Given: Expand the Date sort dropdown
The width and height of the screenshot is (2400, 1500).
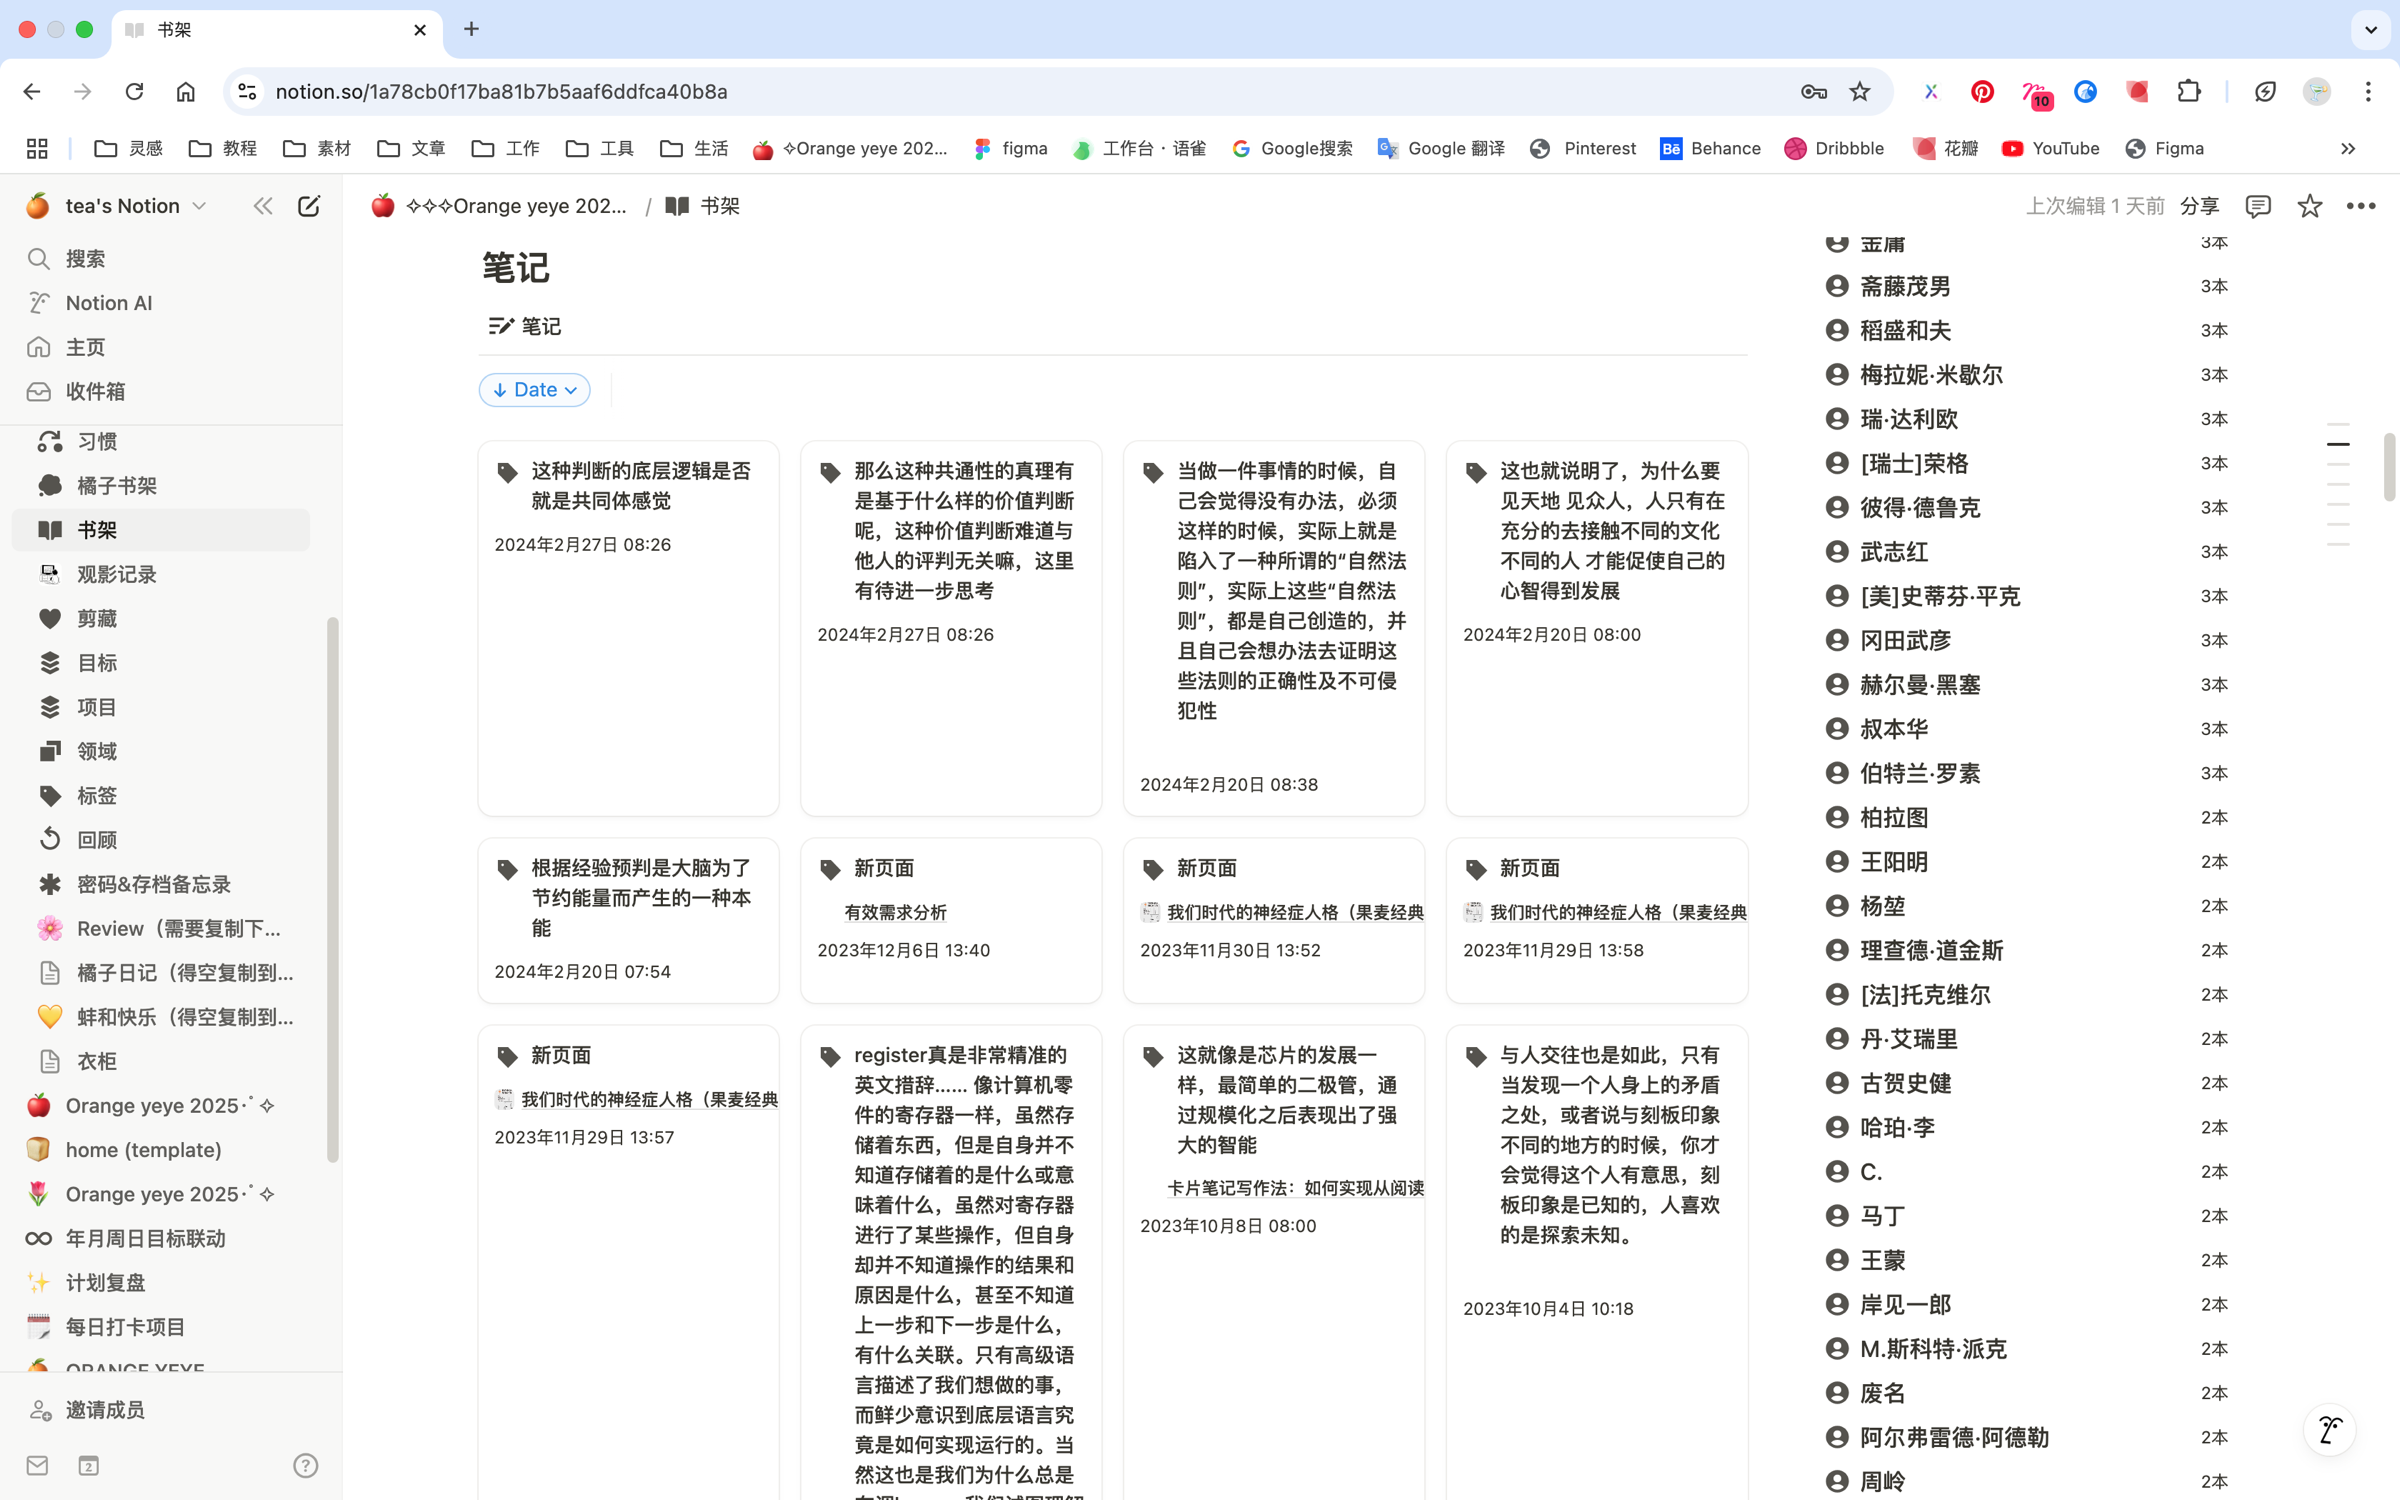Looking at the screenshot, I should click(535, 390).
